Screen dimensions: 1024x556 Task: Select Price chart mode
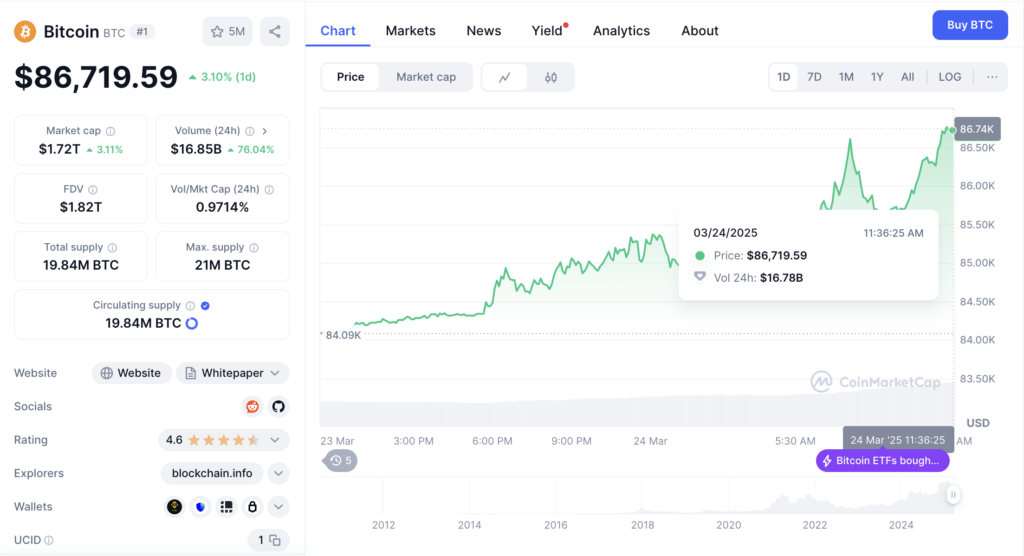(351, 77)
